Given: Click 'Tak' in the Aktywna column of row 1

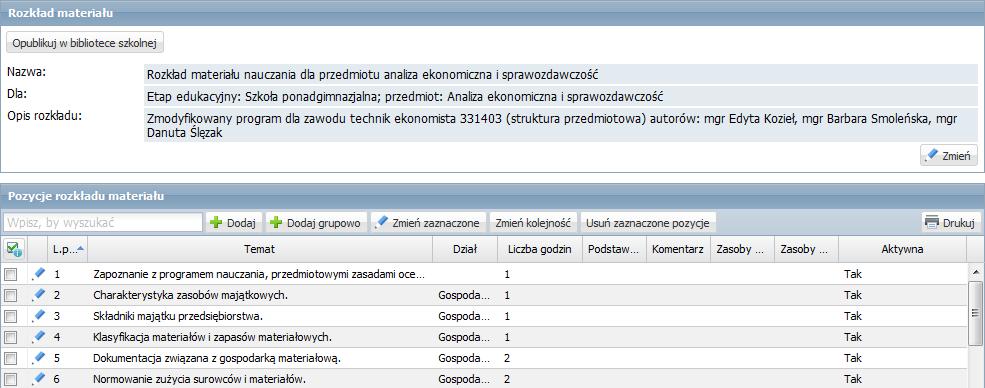Looking at the screenshot, I should [852, 274].
